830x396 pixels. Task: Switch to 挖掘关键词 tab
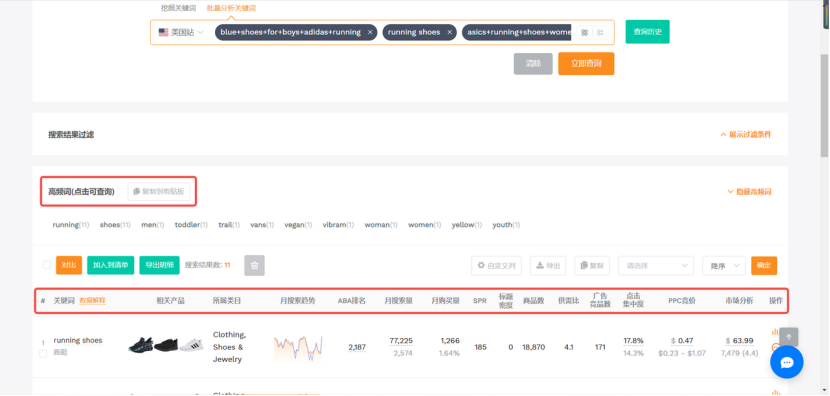178,8
